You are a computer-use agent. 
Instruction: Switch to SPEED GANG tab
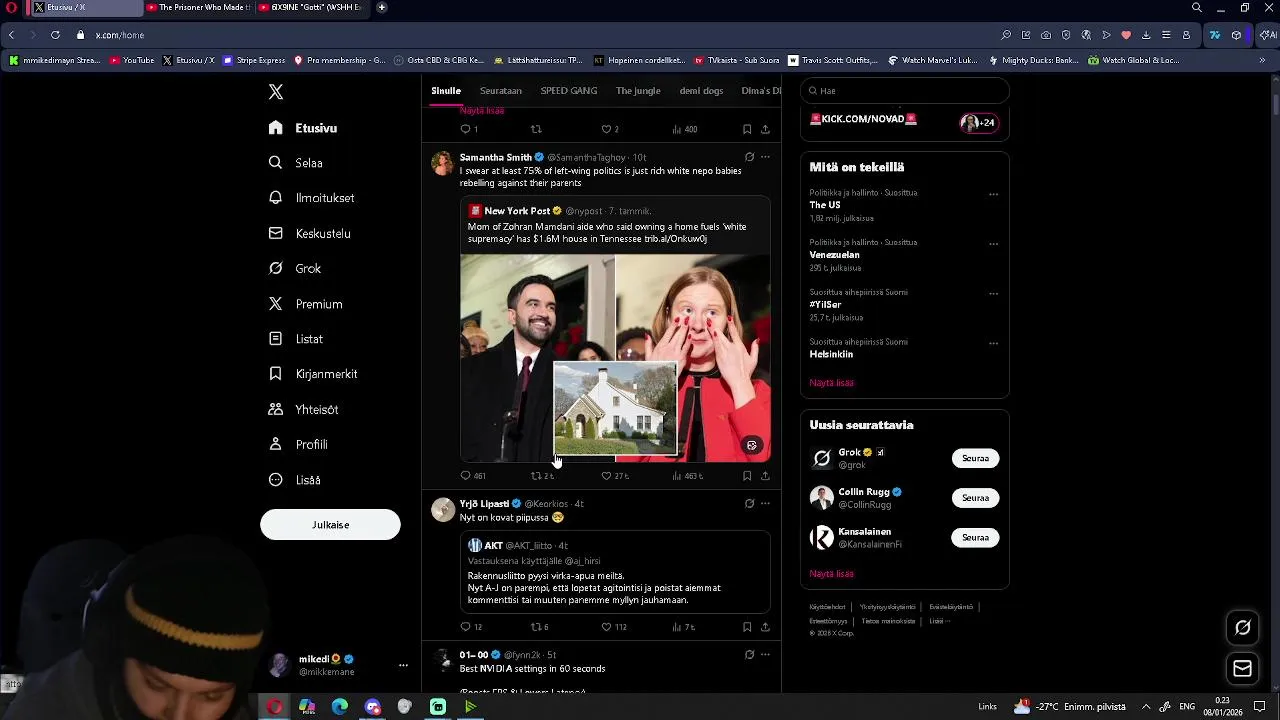click(569, 91)
